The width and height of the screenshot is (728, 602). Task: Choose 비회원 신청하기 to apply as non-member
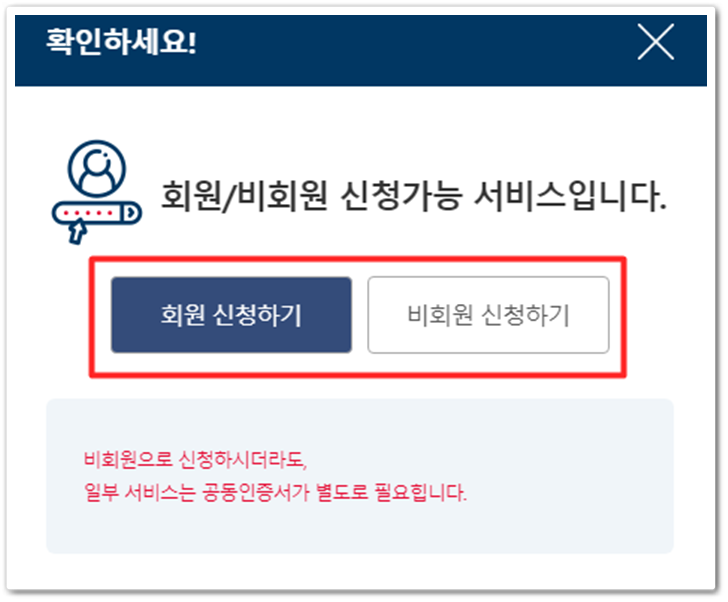[x=488, y=315]
